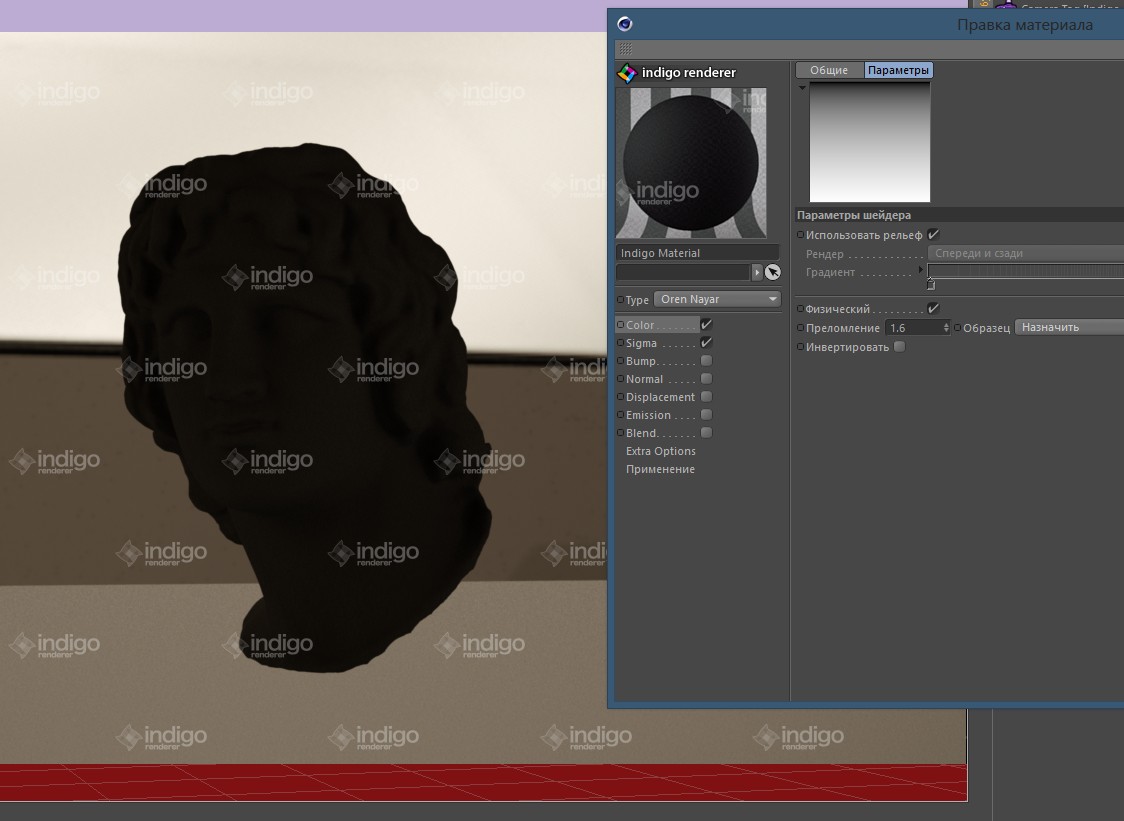The image size is (1124, 821).
Task: Open the Type dropdown showing Oren Nayar
Action: (717, 299)
